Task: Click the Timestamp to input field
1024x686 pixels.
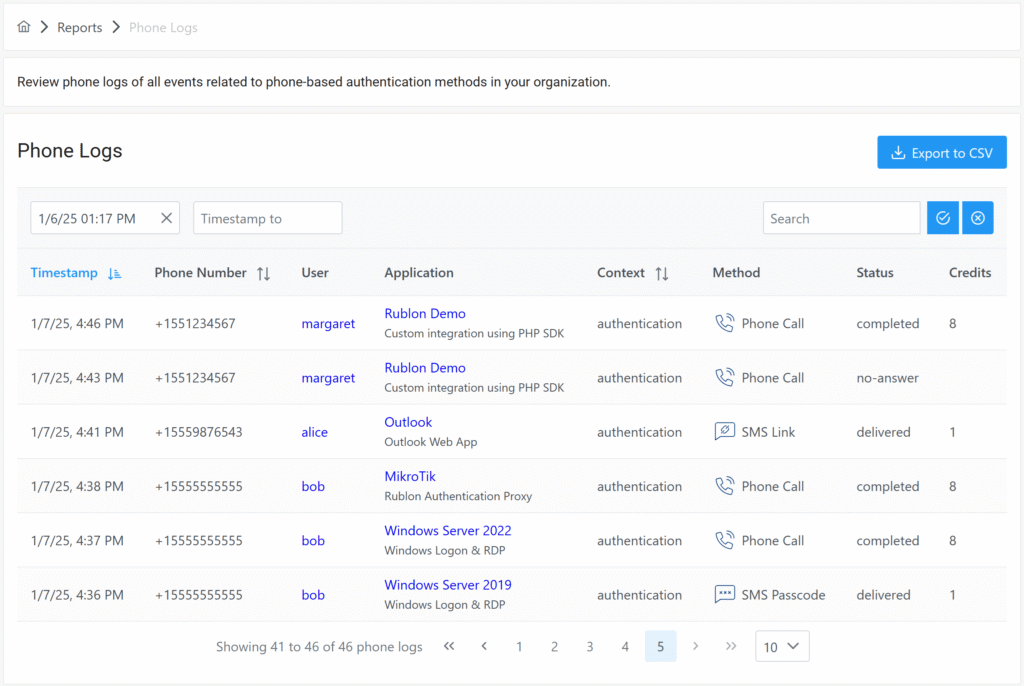Action: click(x=267, y=218)
